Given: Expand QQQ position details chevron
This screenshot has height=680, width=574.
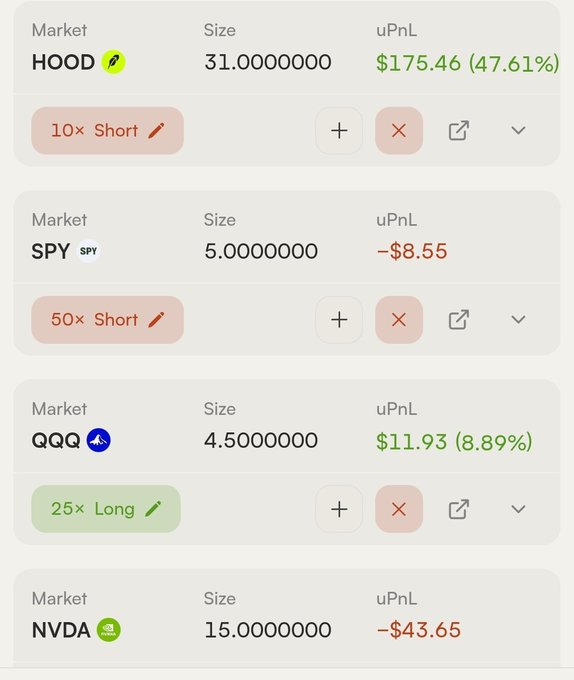Looking at the screenshot, I should point(519,509).
